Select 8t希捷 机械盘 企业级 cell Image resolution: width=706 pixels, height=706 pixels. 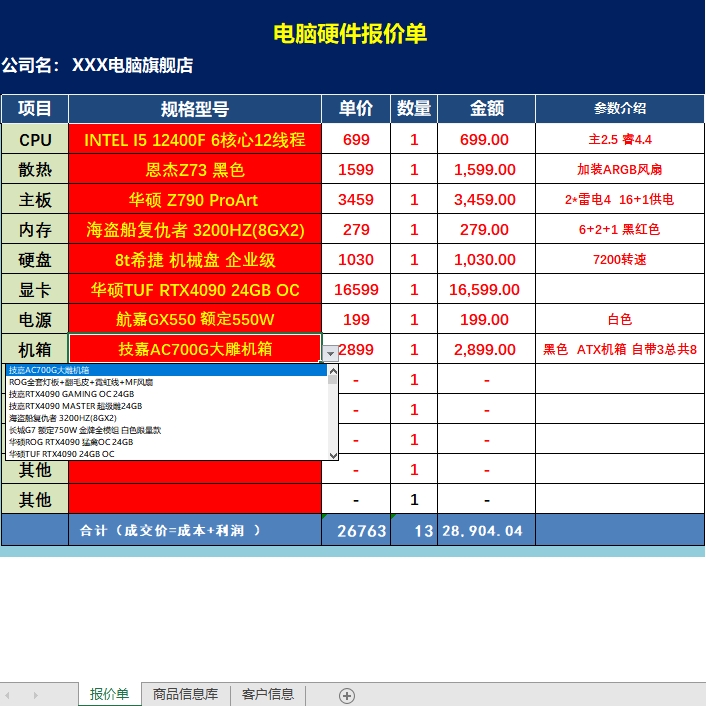tap(195, 260)
